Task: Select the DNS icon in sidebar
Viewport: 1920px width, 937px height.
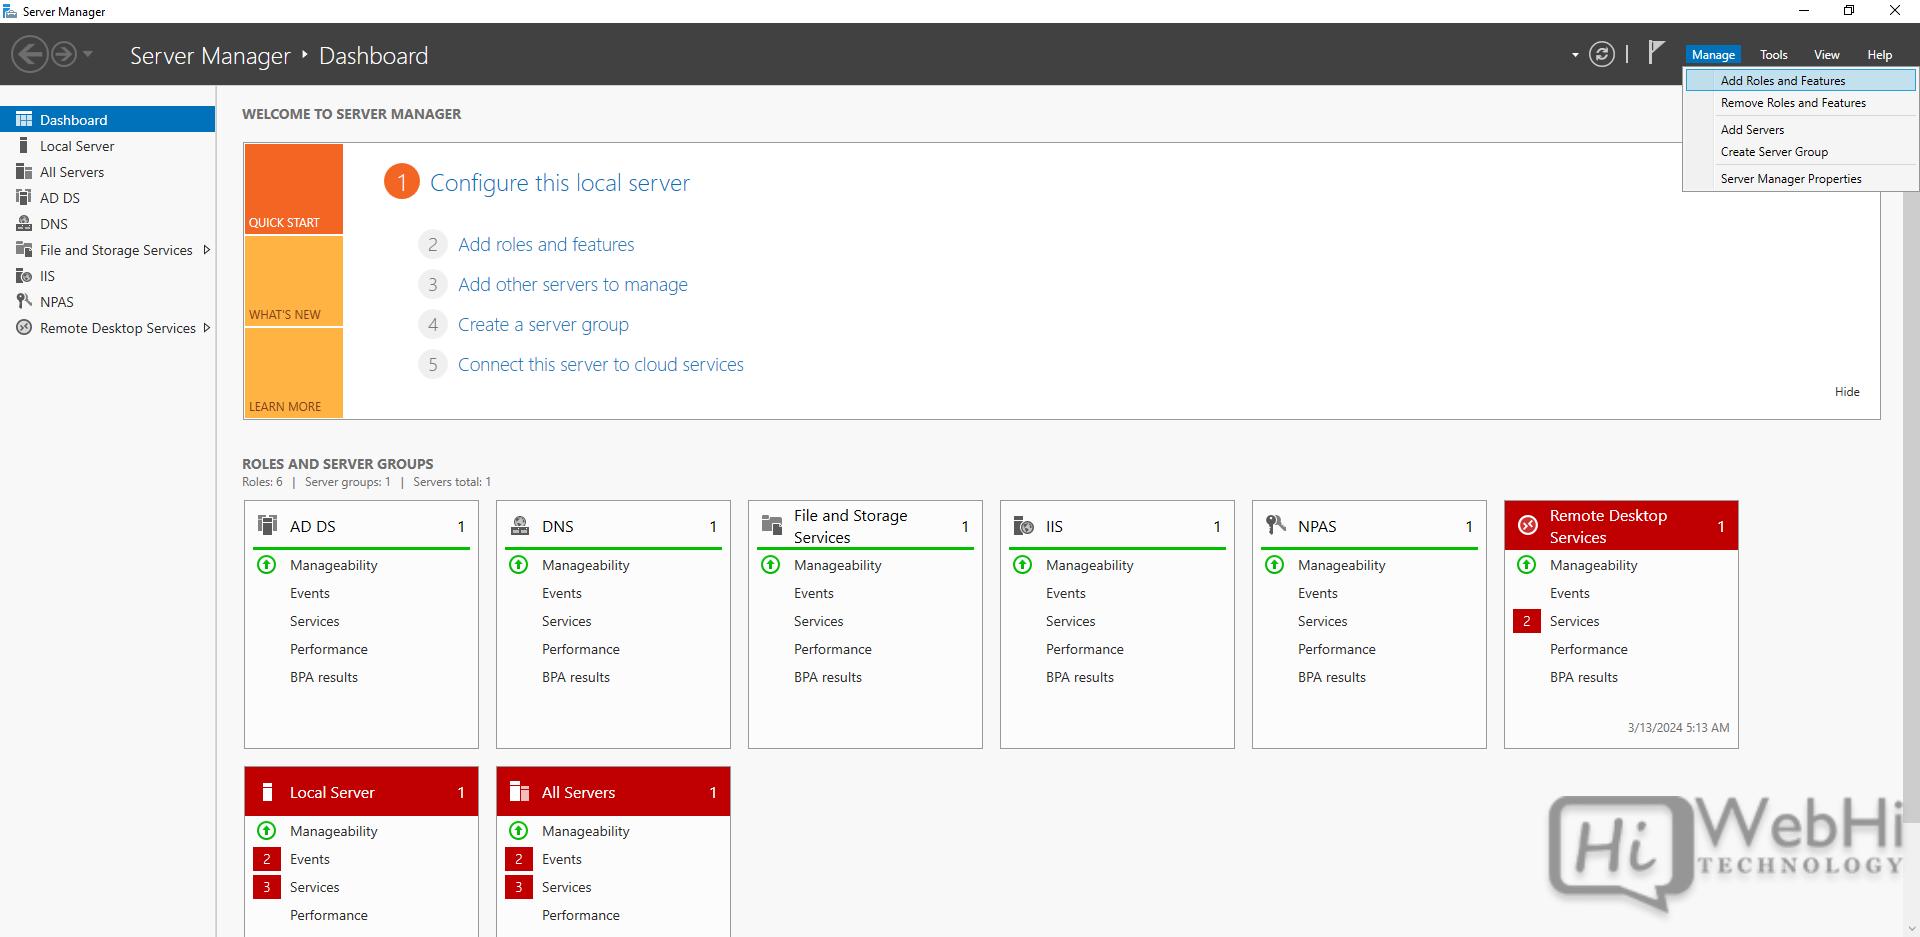Action: pyautogui.click(x=24, y=224)
